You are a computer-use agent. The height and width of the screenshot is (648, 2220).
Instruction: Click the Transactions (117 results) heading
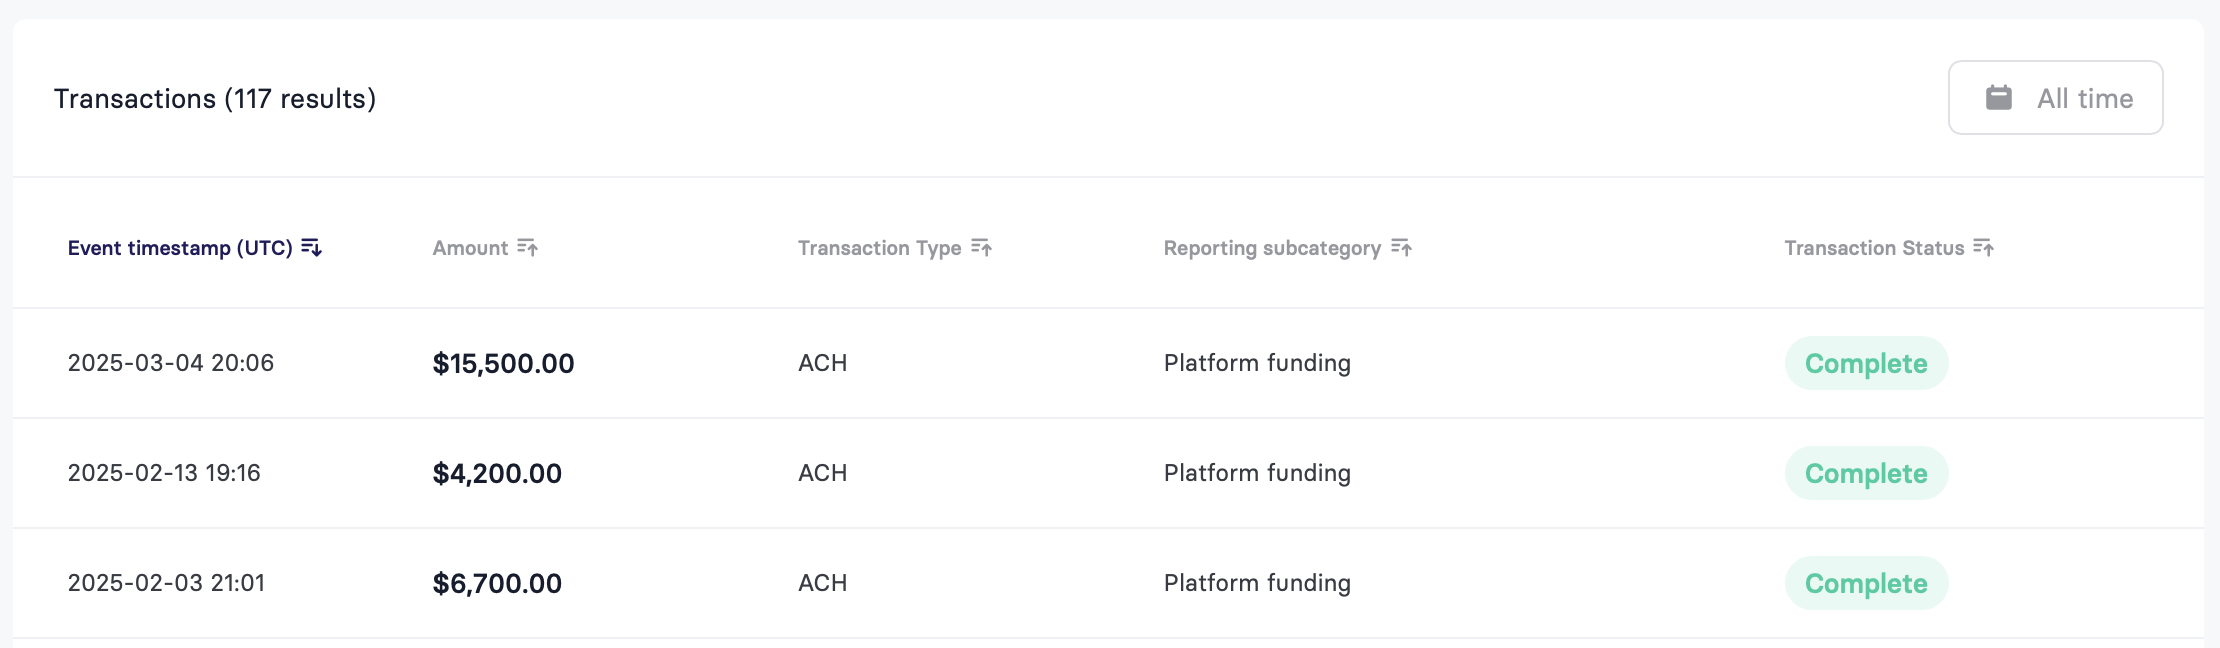(x=215, y=99)
